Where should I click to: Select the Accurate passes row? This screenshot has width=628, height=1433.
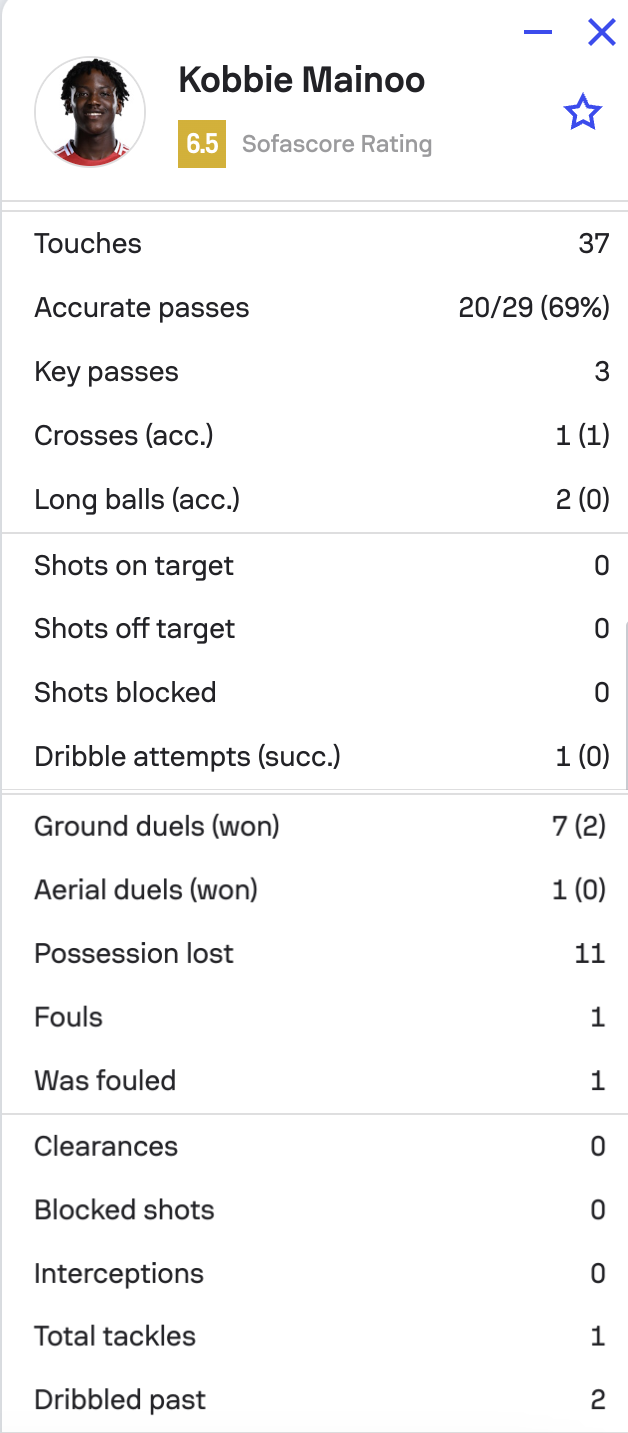click(314, 308)
